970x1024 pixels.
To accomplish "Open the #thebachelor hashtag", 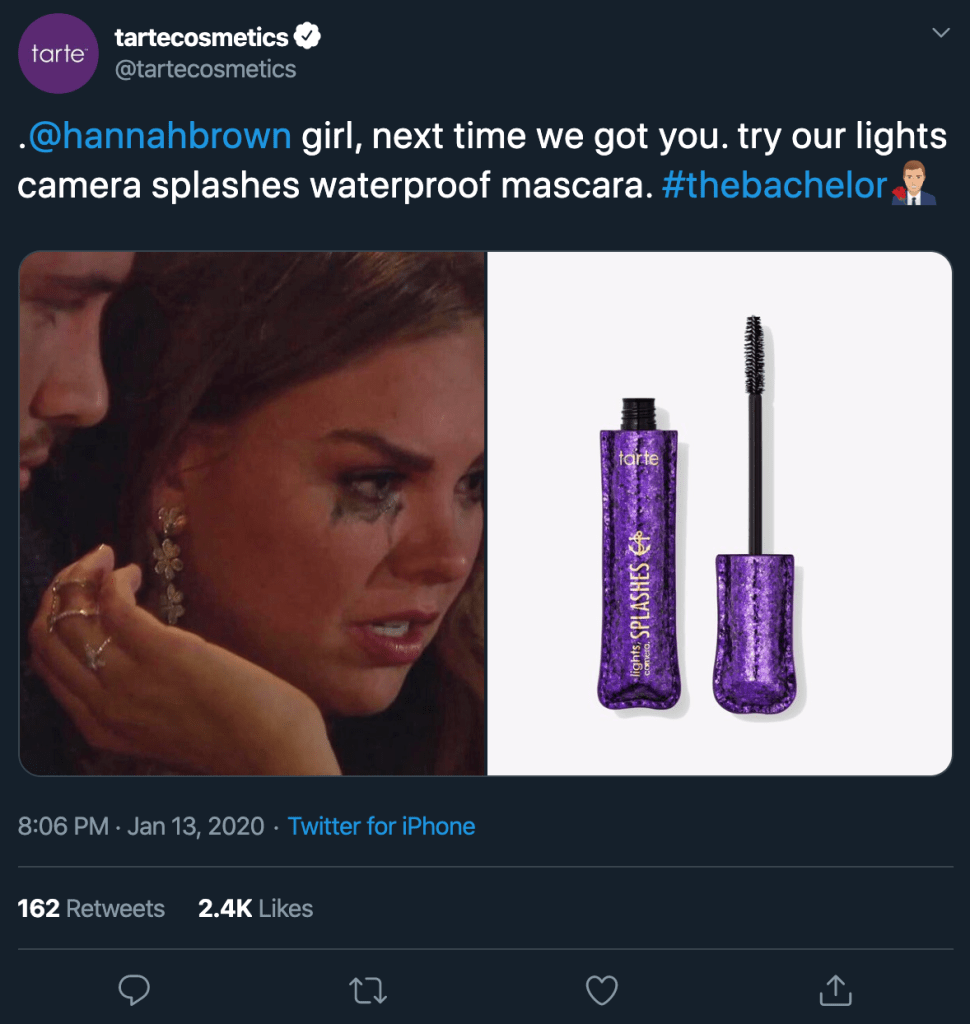I will 774,186.
